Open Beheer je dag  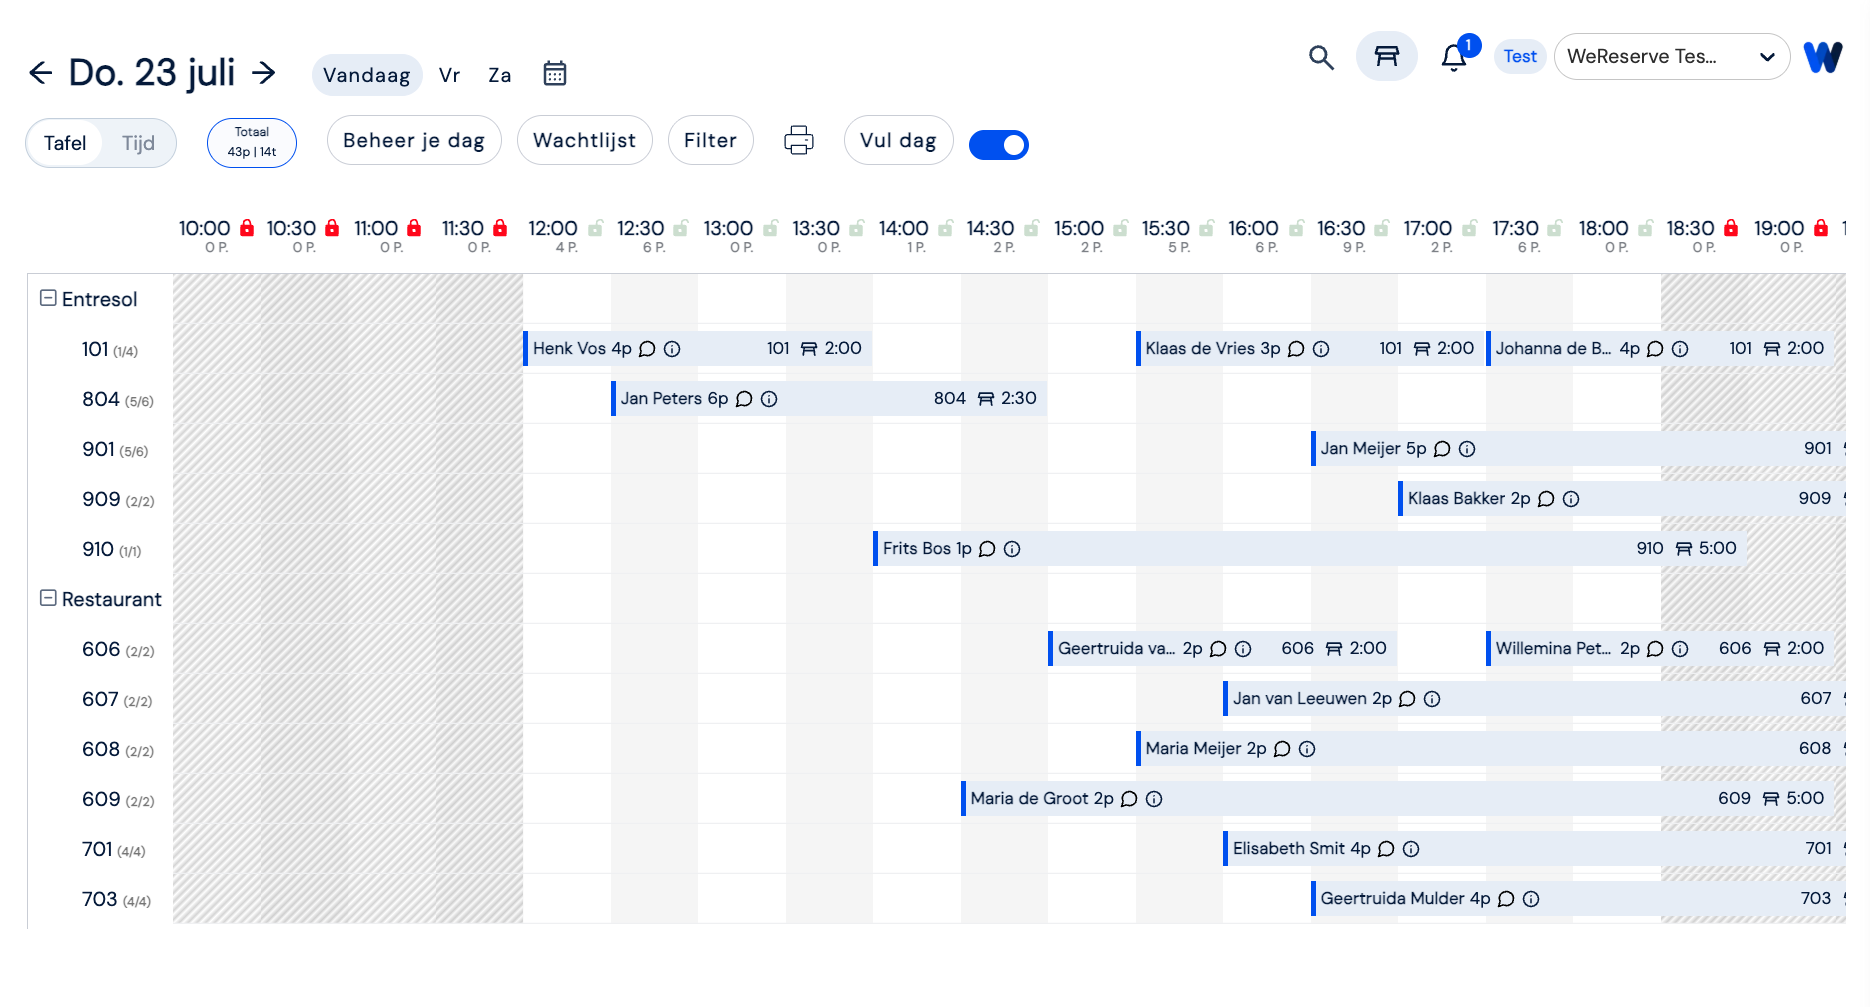click(414, 140)
